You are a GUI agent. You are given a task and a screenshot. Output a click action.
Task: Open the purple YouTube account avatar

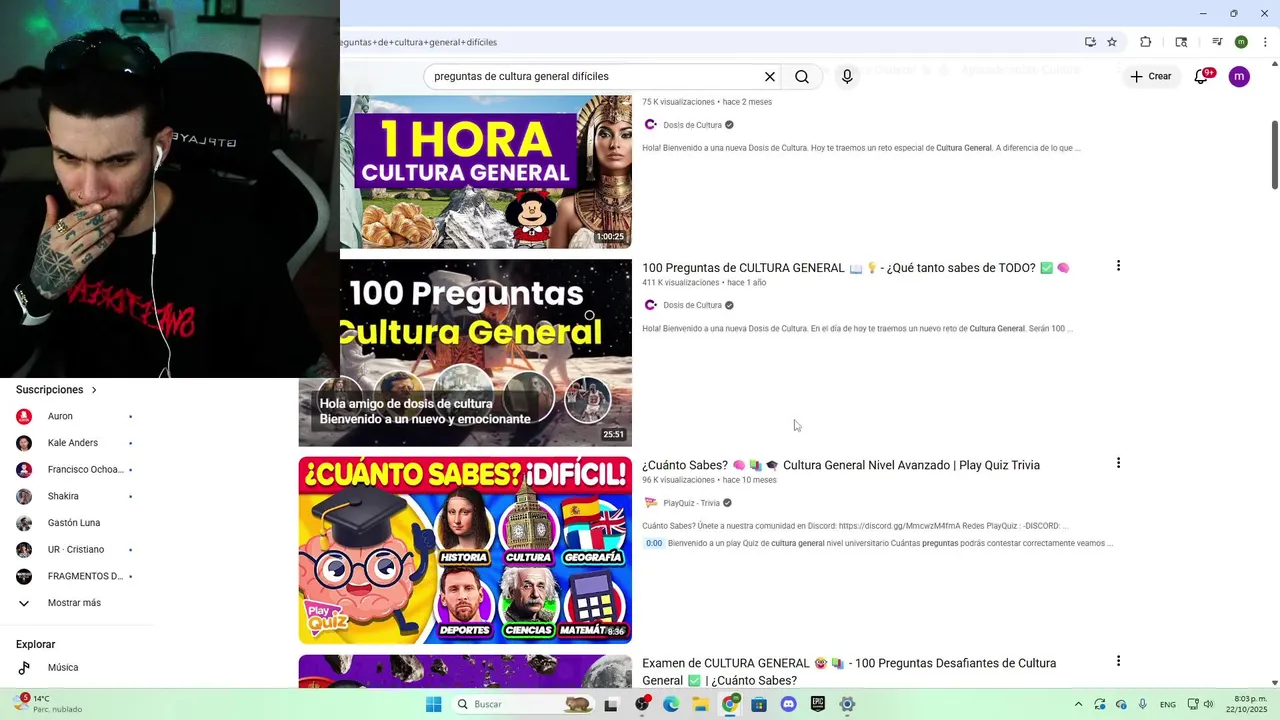coord(1239,76)
